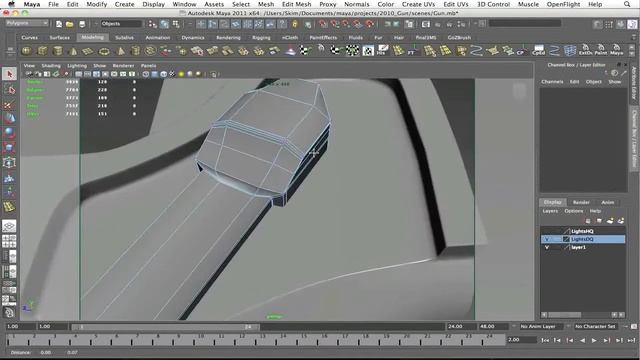The width and height of the screenshot is (640, 360).
Task: Click play backwards button
Action: click(x=582, y=340)
